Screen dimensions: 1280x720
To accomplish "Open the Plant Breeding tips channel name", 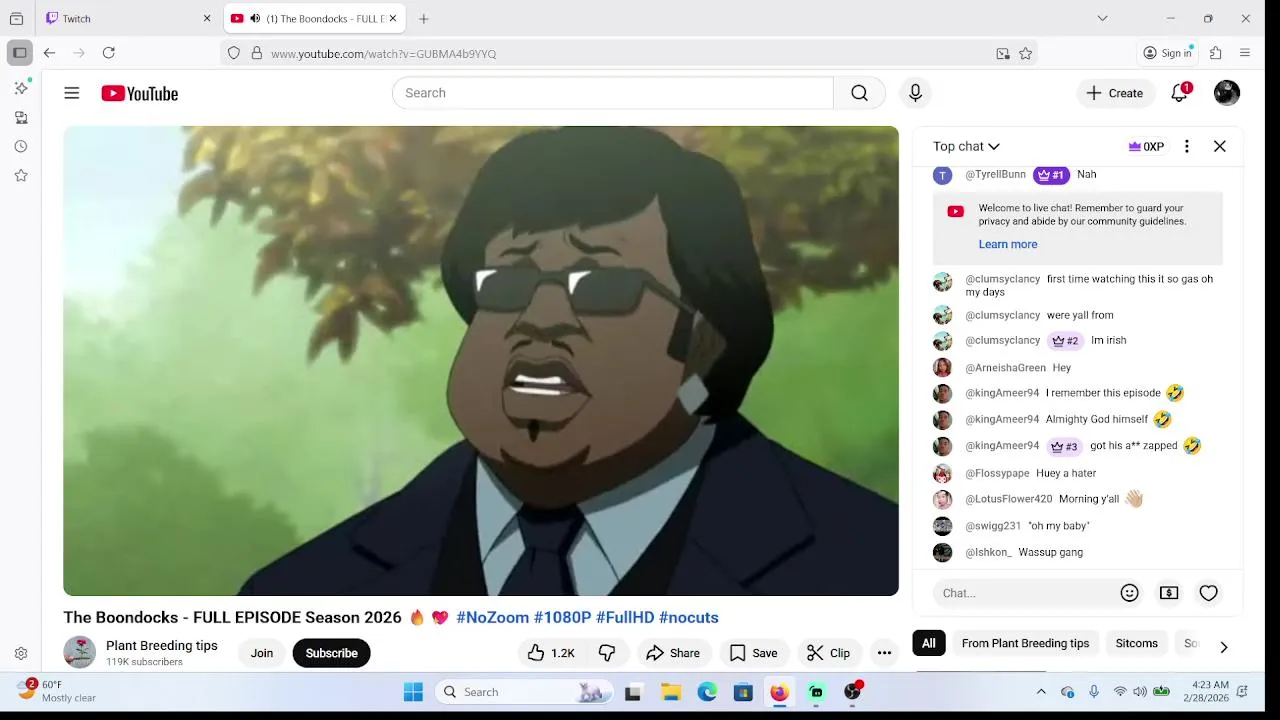I will click(162, 646).
